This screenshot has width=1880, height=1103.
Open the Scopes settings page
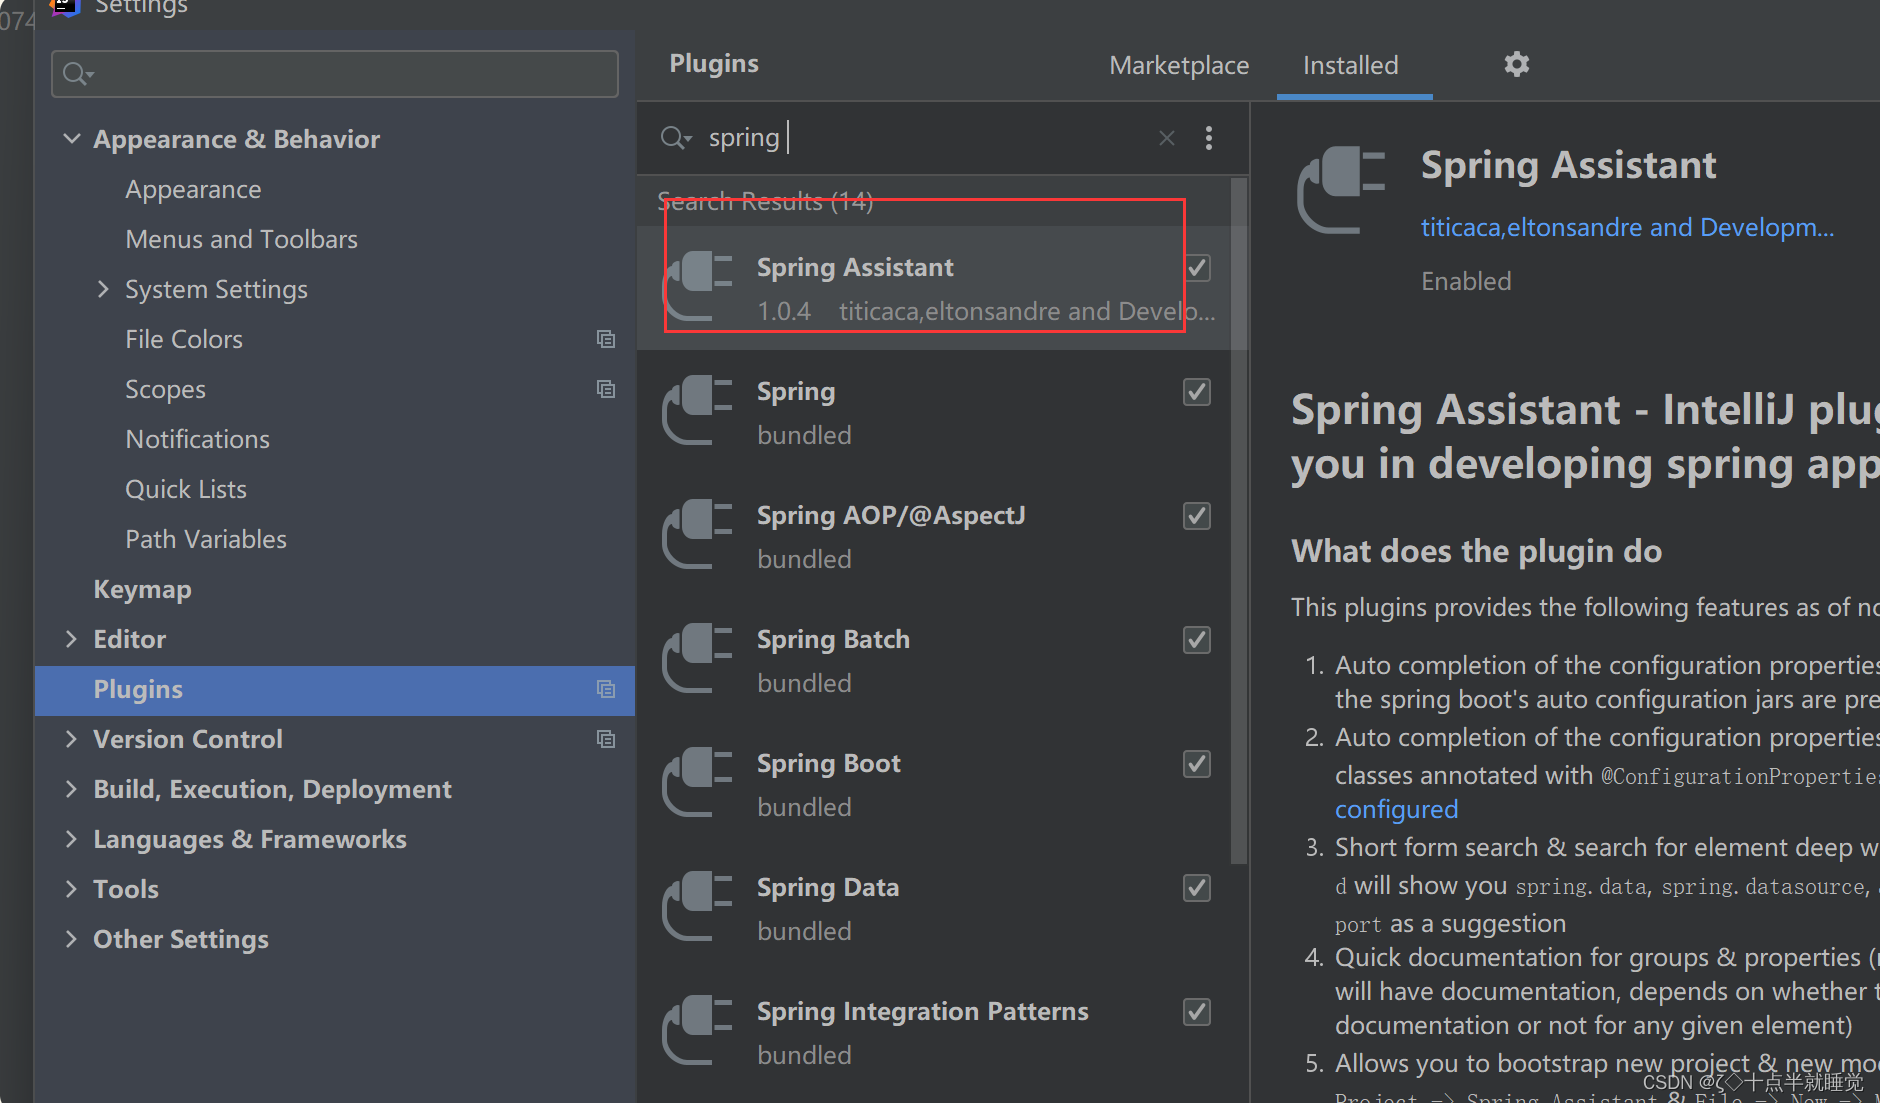pyautogui.click(x=165, y=389)
